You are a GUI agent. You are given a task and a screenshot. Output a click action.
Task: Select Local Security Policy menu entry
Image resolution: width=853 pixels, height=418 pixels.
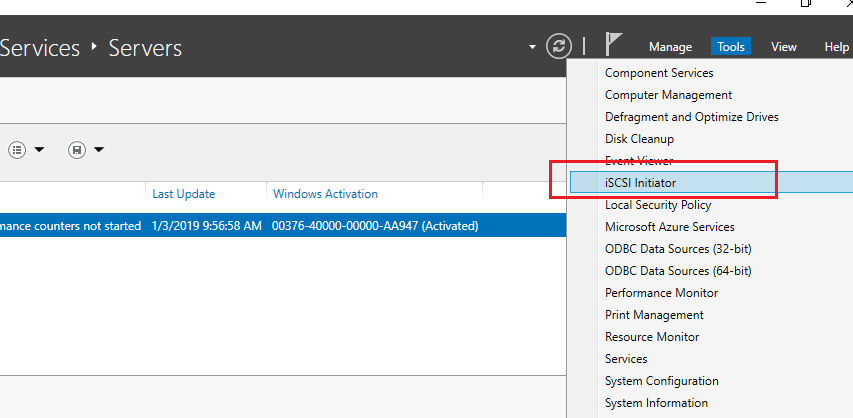(656, 205)
